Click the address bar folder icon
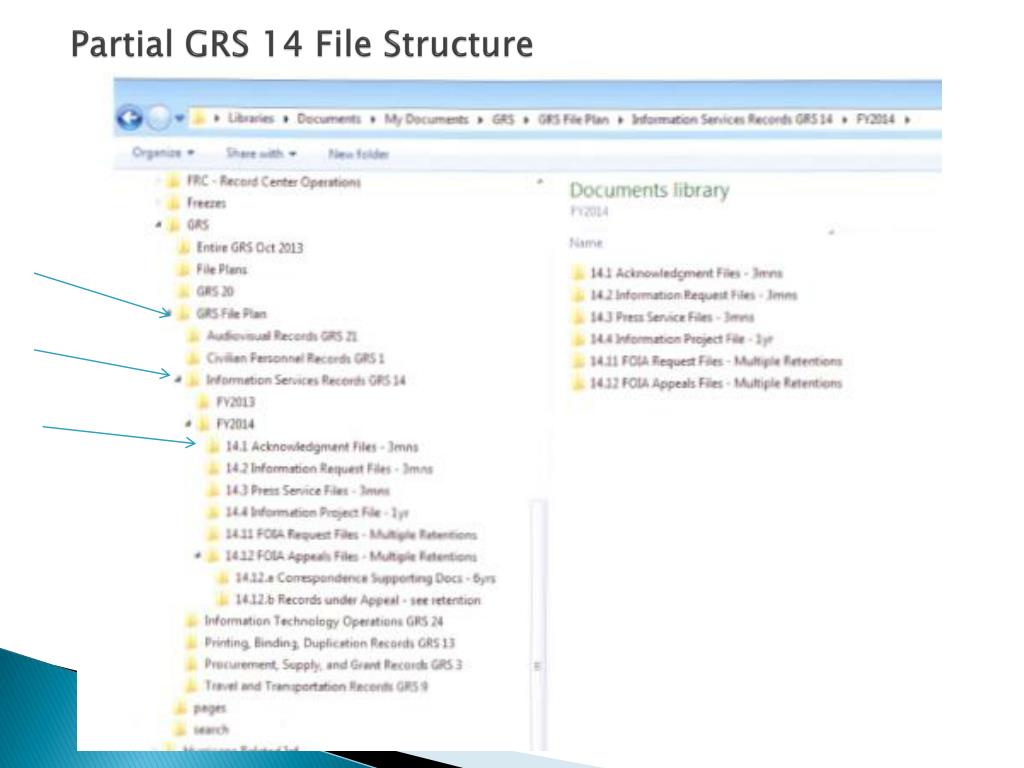This screenshot has width=1024, height=768. [199, 118]
